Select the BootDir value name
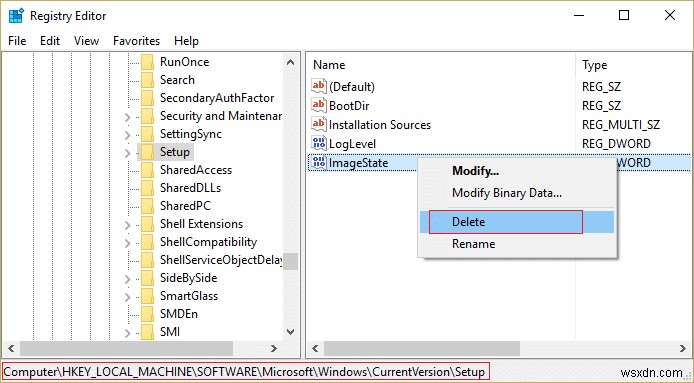Image resolution: width=694 pixels, height=383 pixels. (349, 106)
